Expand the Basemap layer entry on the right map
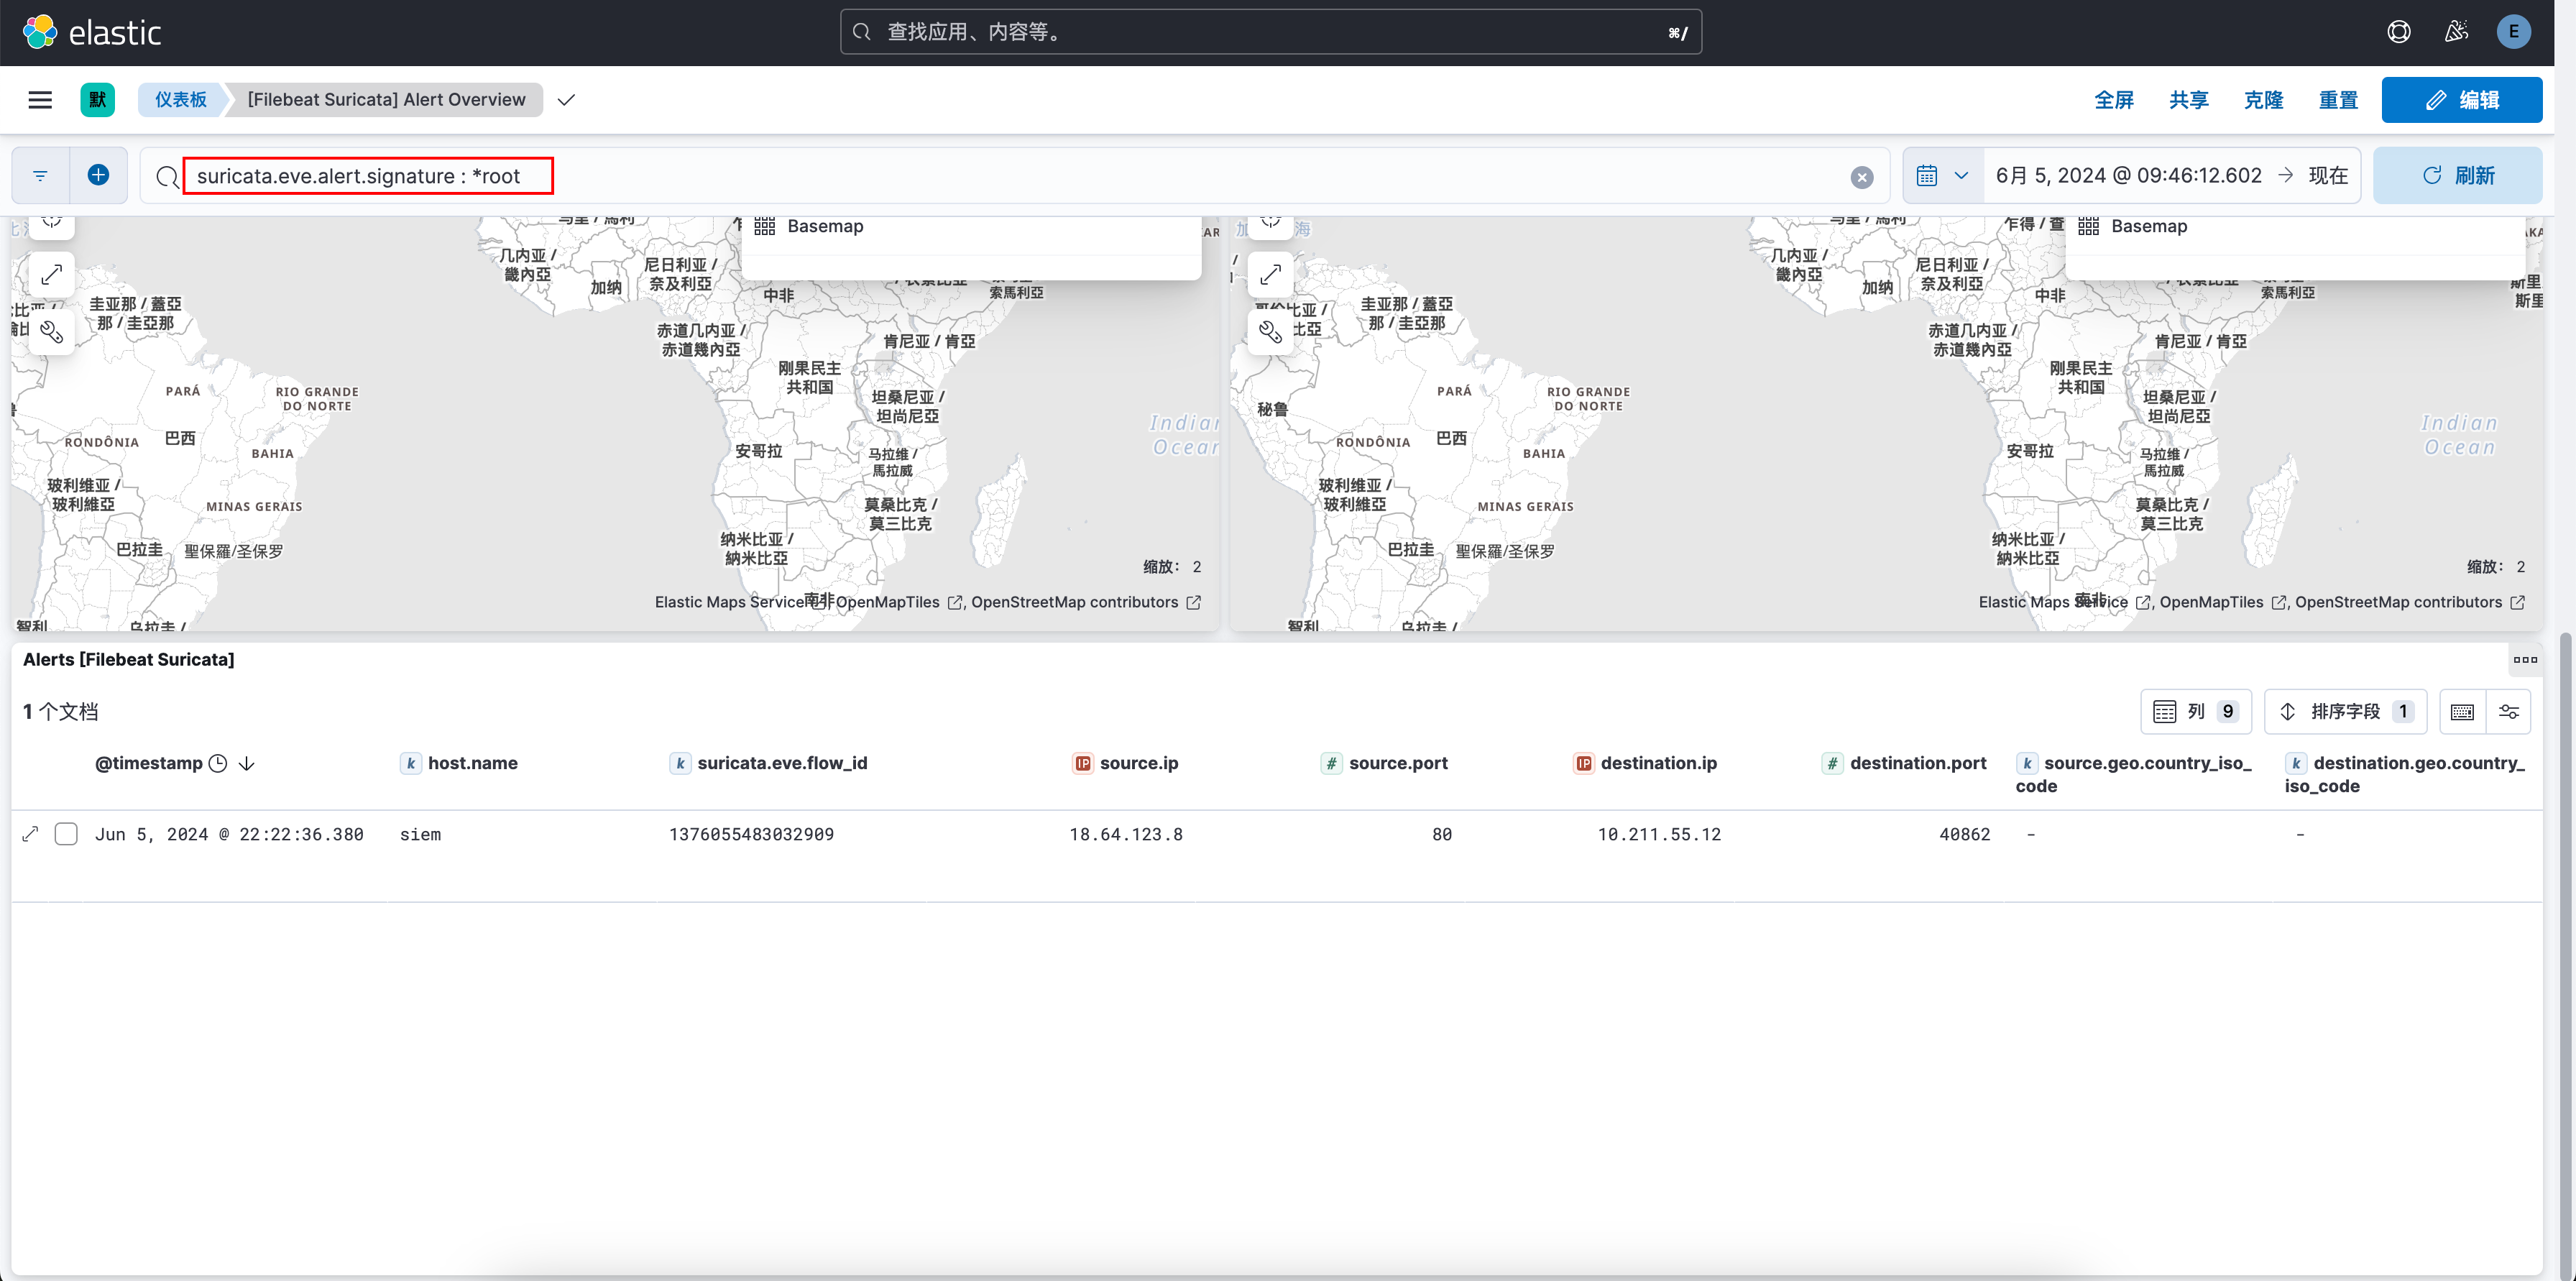The height and width of the screenshot is (1281, 2576). click(2150, 226)
